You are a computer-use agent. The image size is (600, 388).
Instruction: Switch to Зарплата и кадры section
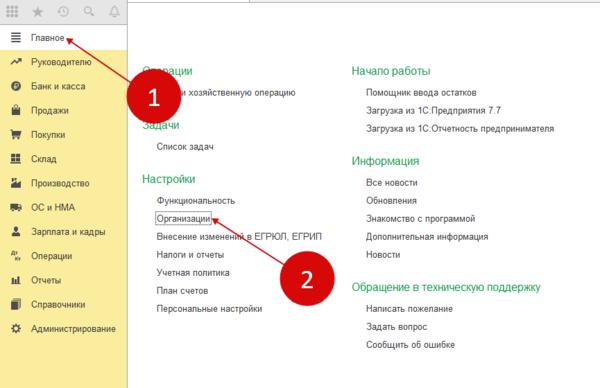(68, 231)
